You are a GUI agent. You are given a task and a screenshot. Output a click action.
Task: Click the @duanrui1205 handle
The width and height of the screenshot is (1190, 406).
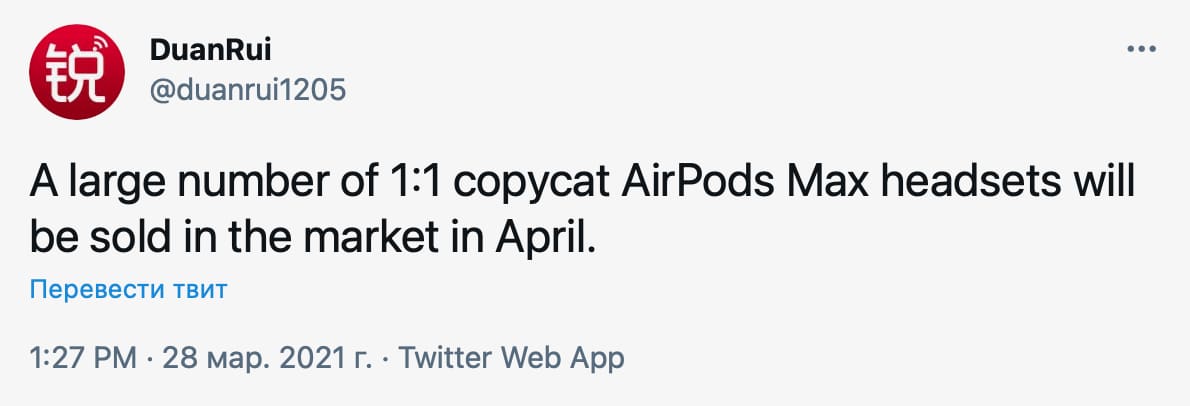(x=247, y=90)
